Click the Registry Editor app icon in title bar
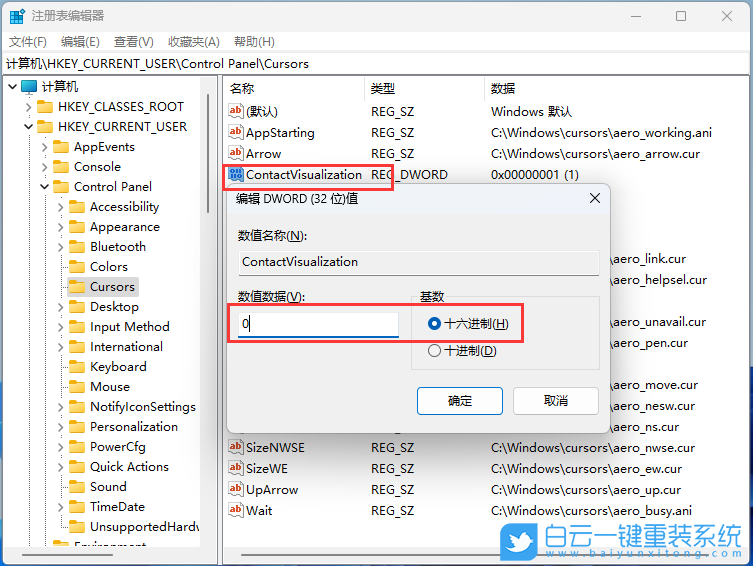The height and width of the screenshot is (566, 753). [17, 16]
